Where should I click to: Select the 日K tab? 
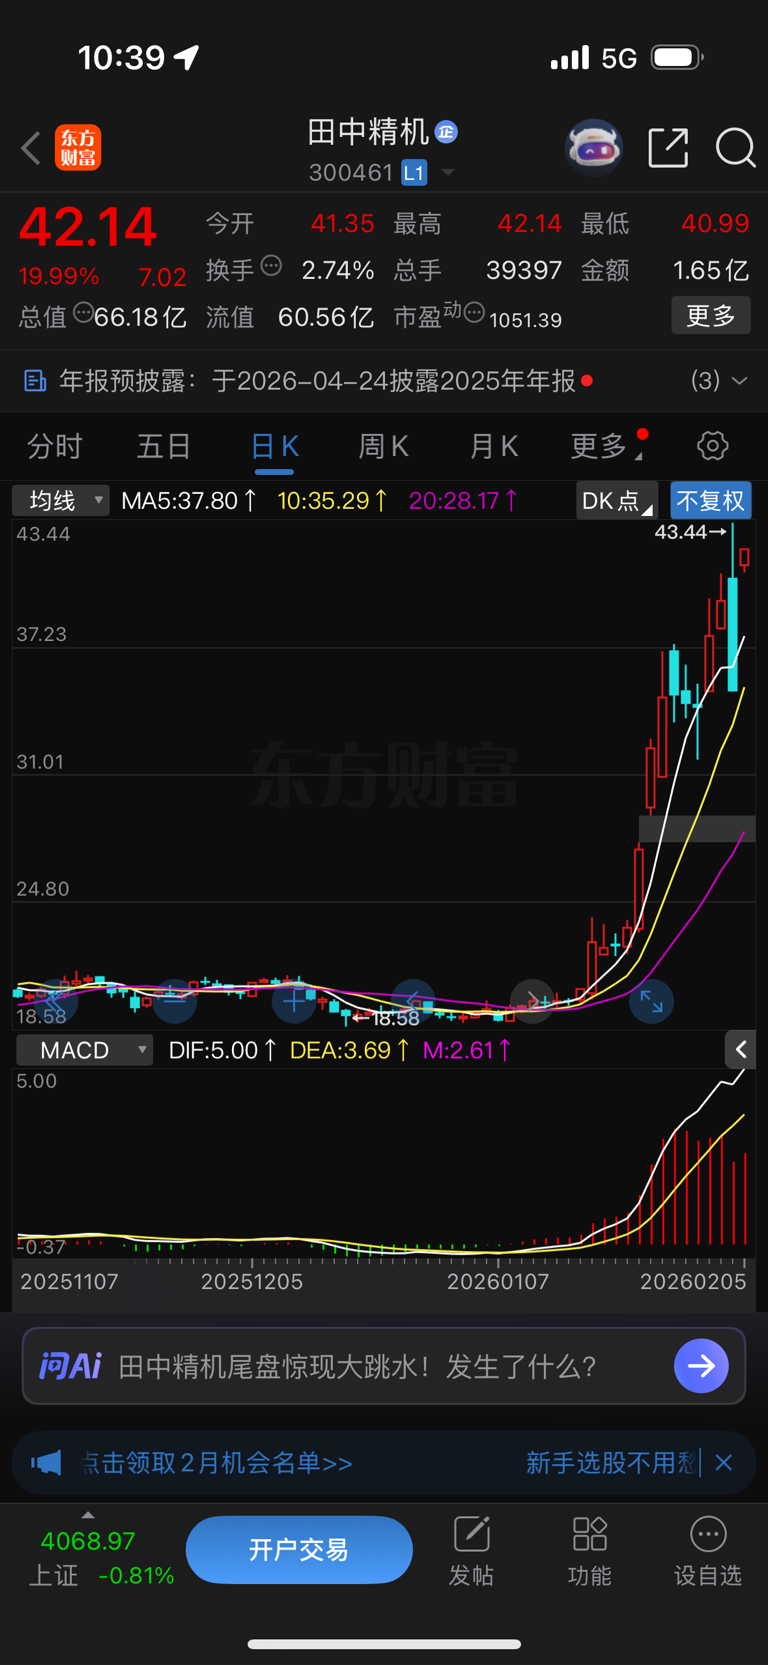274,446
